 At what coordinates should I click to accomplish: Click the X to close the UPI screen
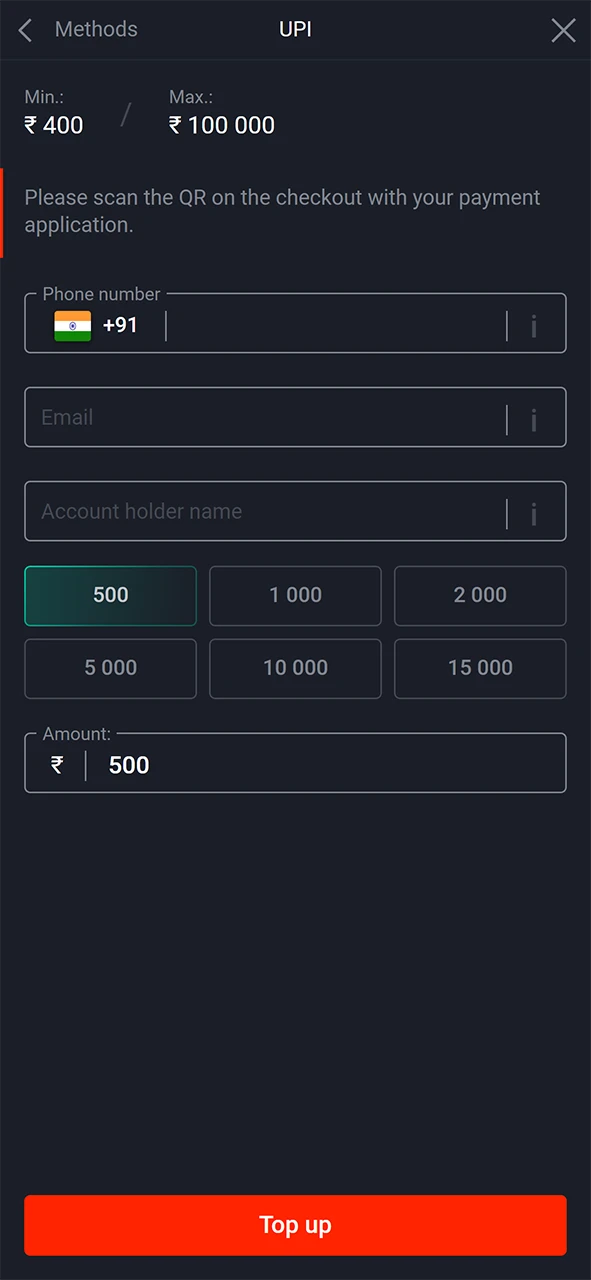click(563, 30)
